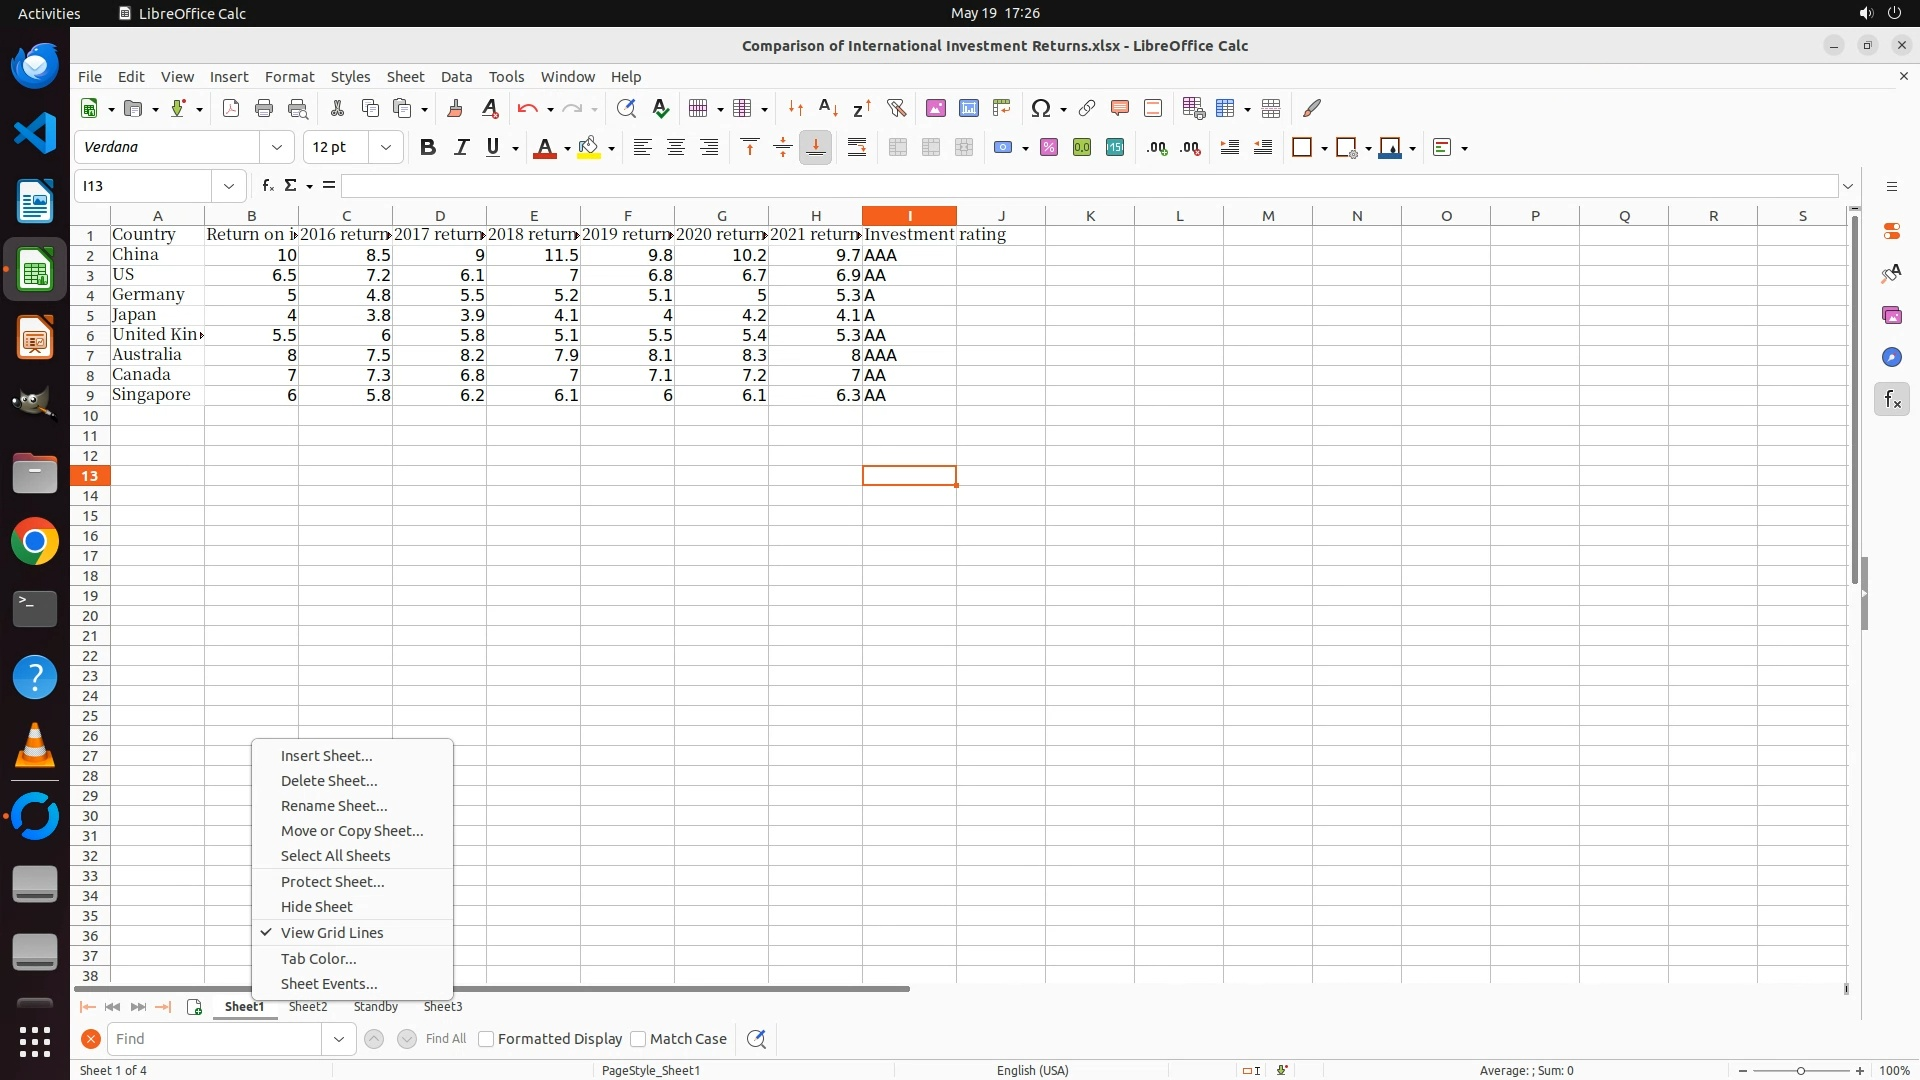Screen dimensions: 1920x1080
Task: Click the Clone Formatting paintbrush icon
Action: point(455,108)
